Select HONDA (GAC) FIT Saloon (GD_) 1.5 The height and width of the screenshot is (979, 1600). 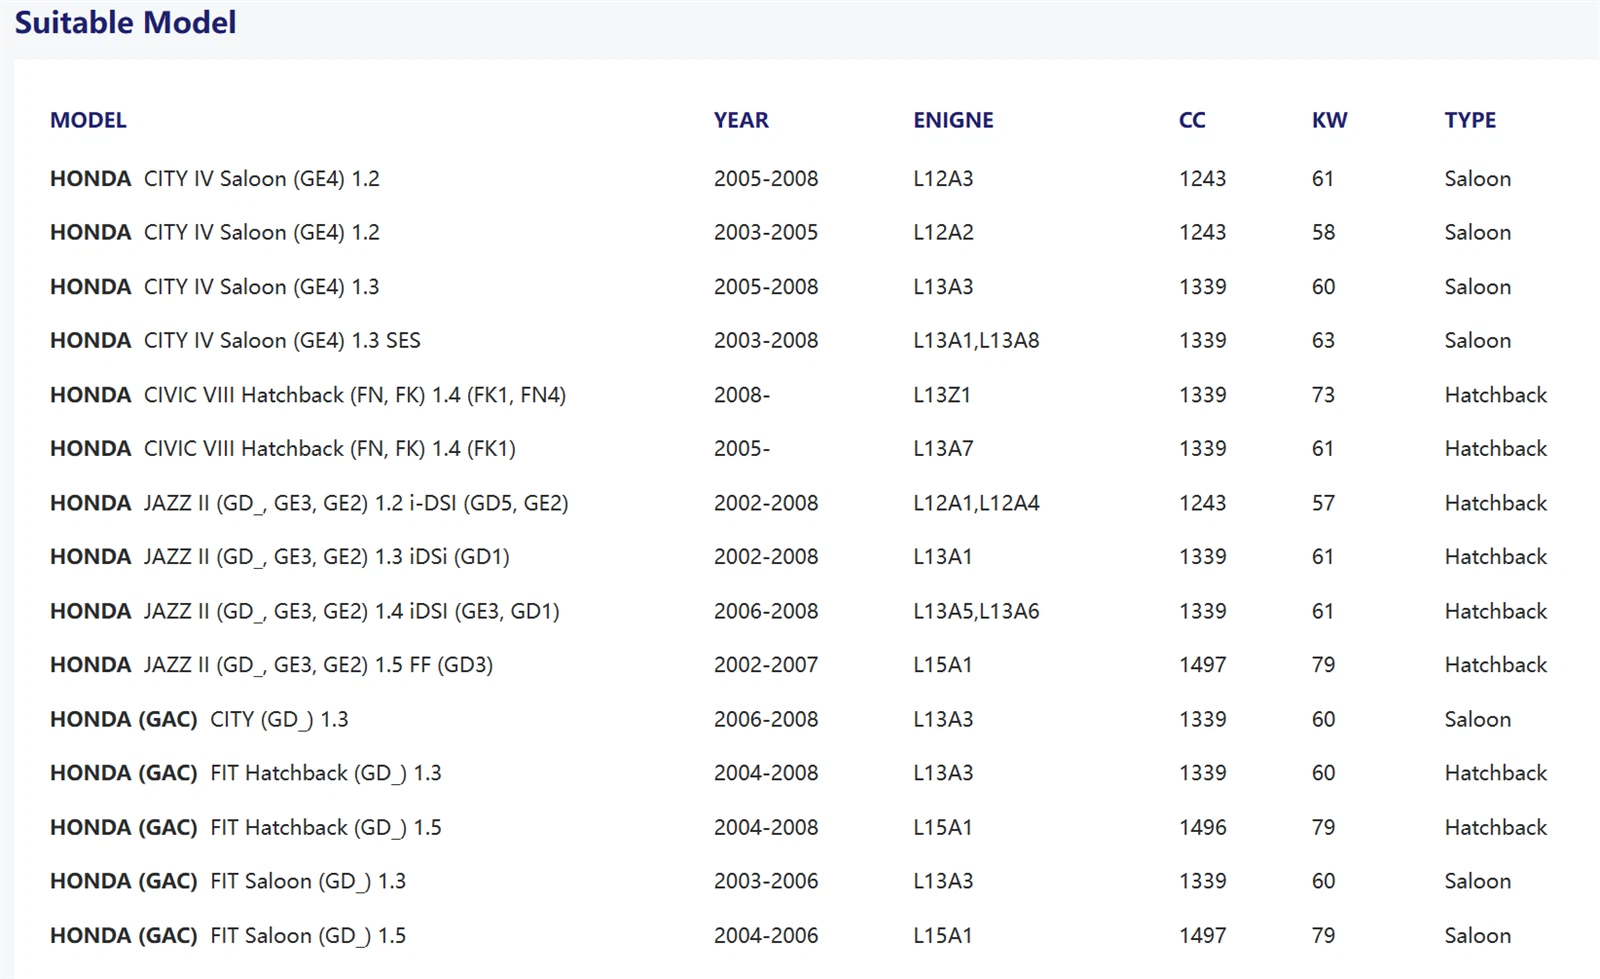click(x=228, y=936)
